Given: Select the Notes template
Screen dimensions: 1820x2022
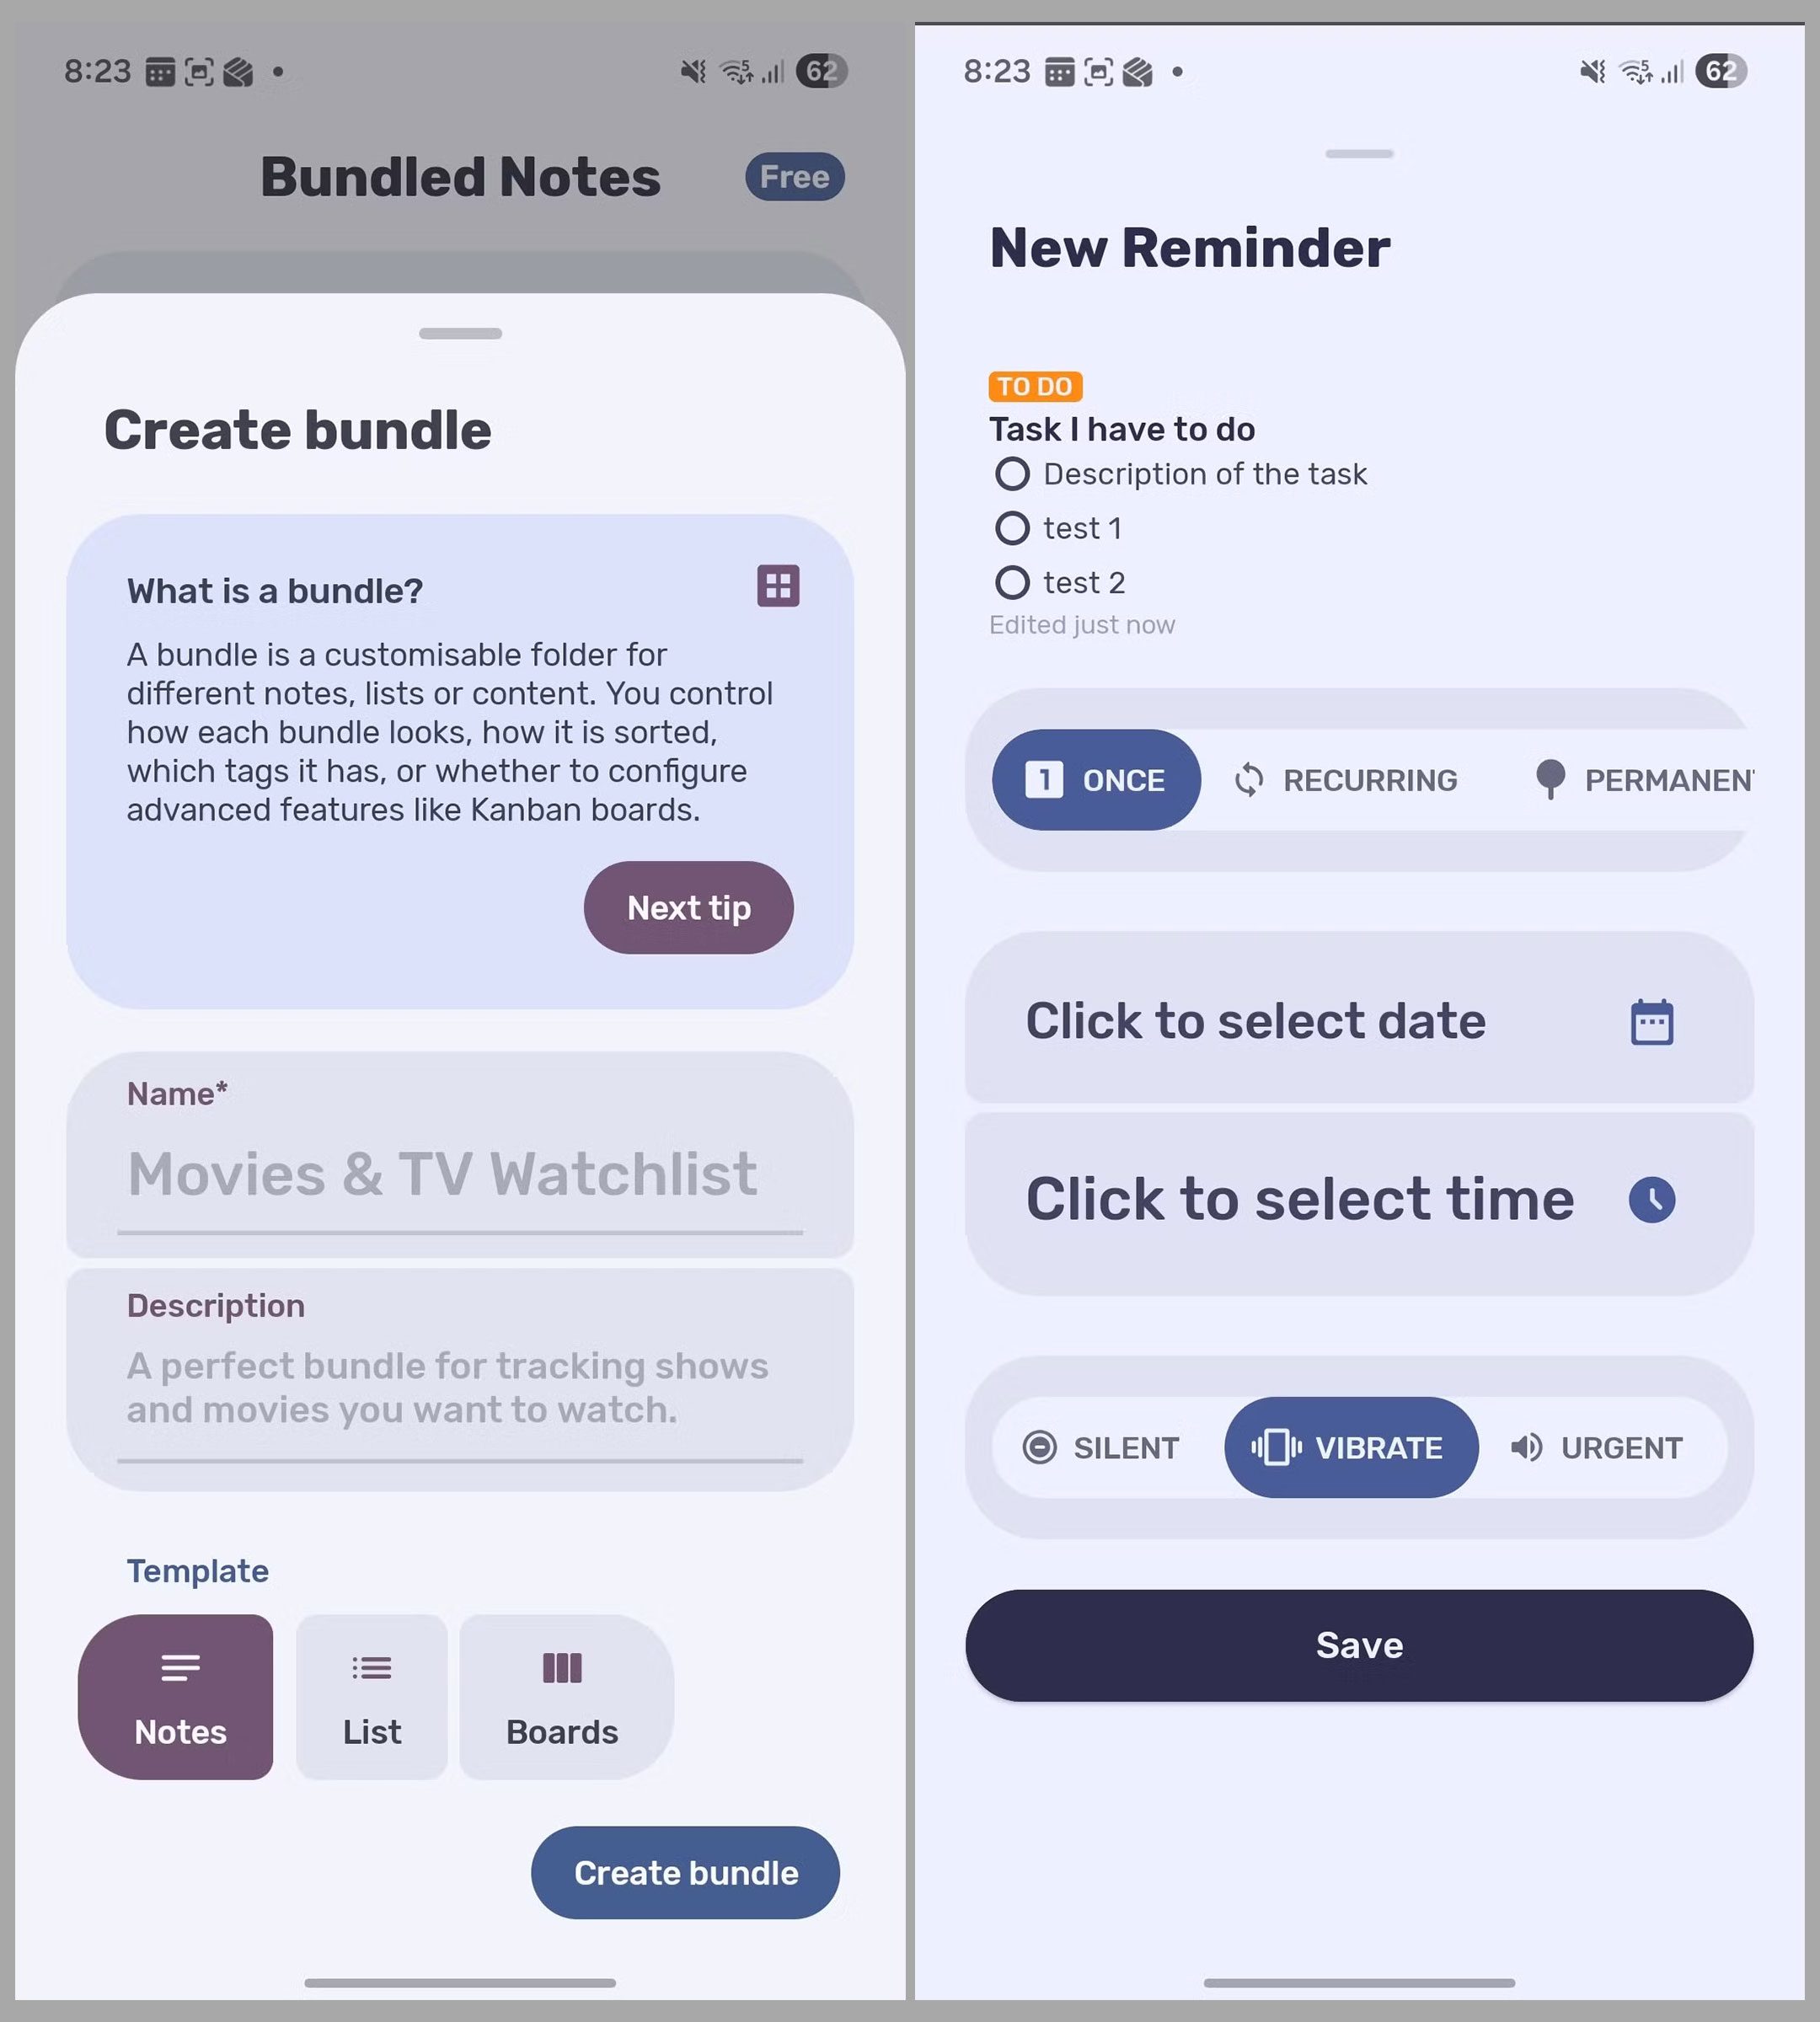Looking at the screenshot, I should click(176, 1696).
